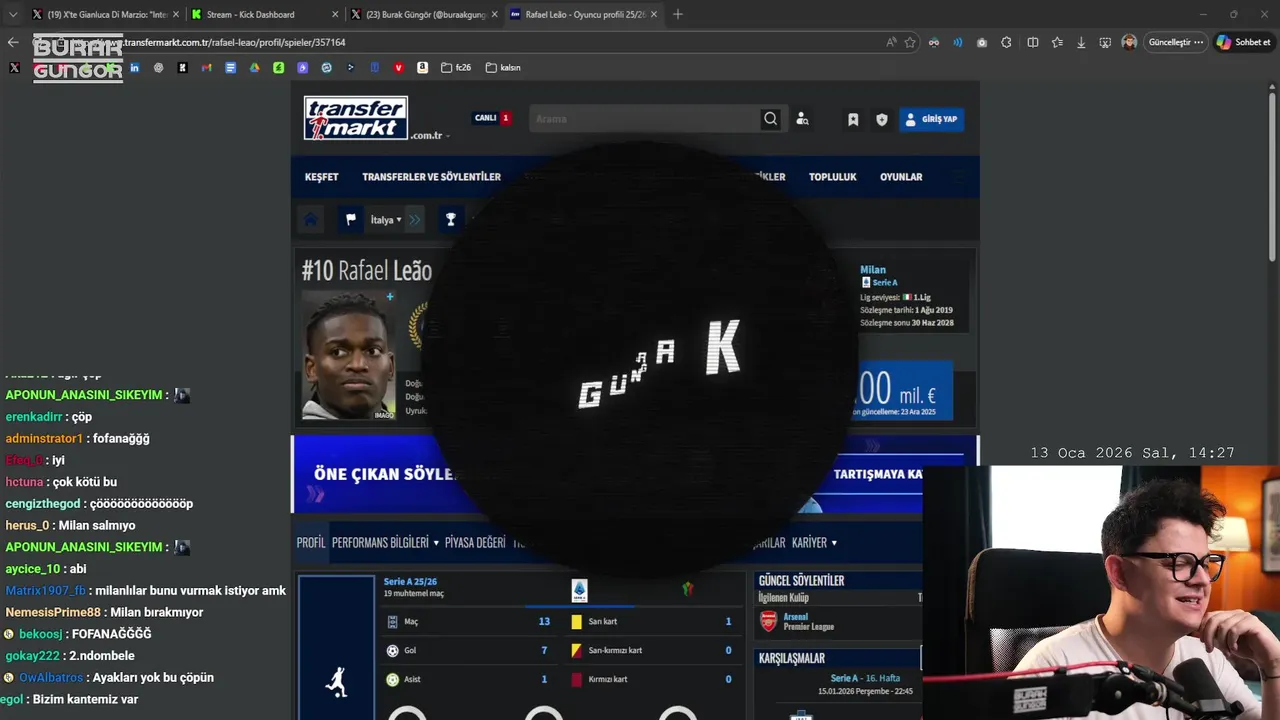Image resolution: width=1280 pixels, height=720 pixels.
Task: Open the LinkedIn bookmark
Action: pos(134,68)
